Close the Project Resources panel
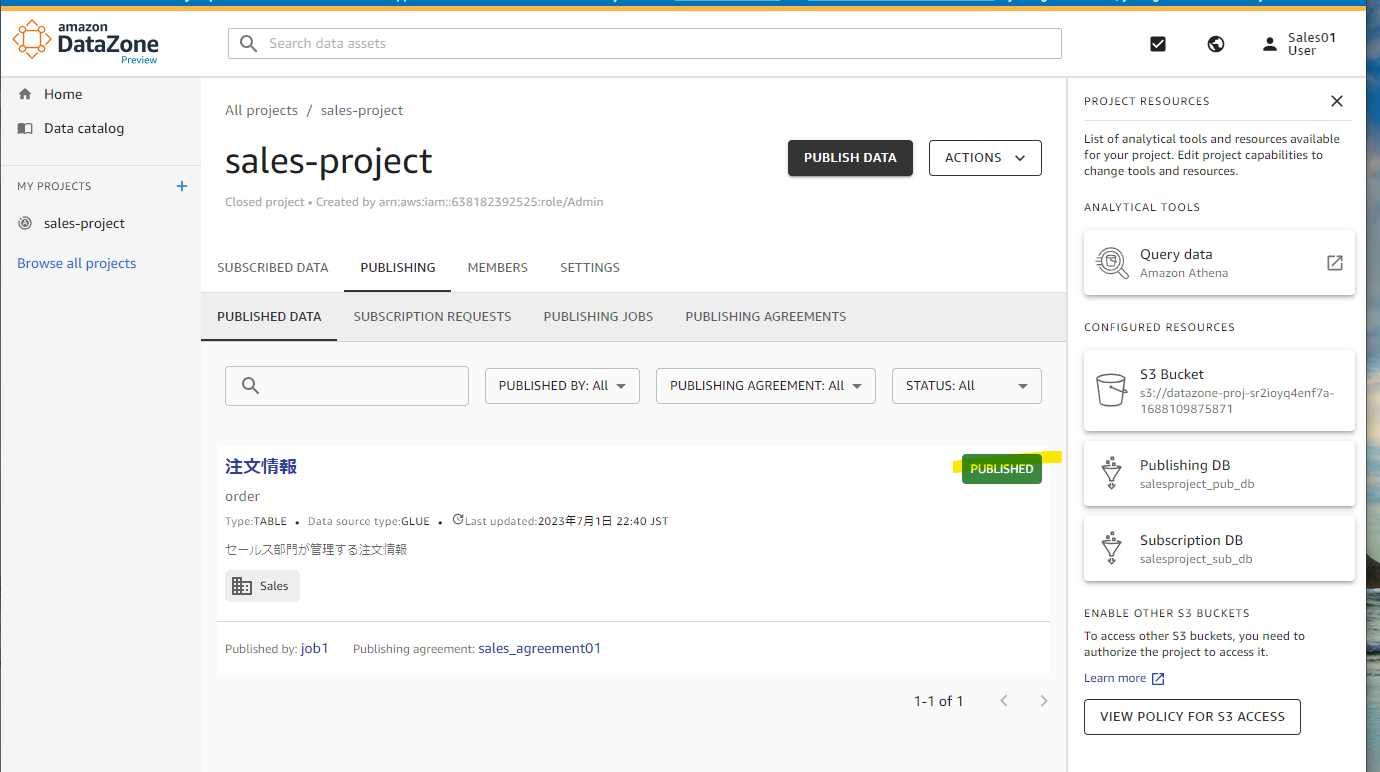Screen dimensions: 1380x772 [x=1337, y=101]
